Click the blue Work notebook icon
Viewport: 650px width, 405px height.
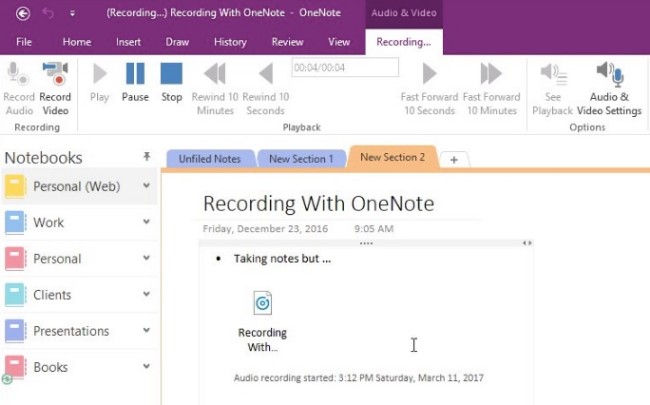point(15,223)
